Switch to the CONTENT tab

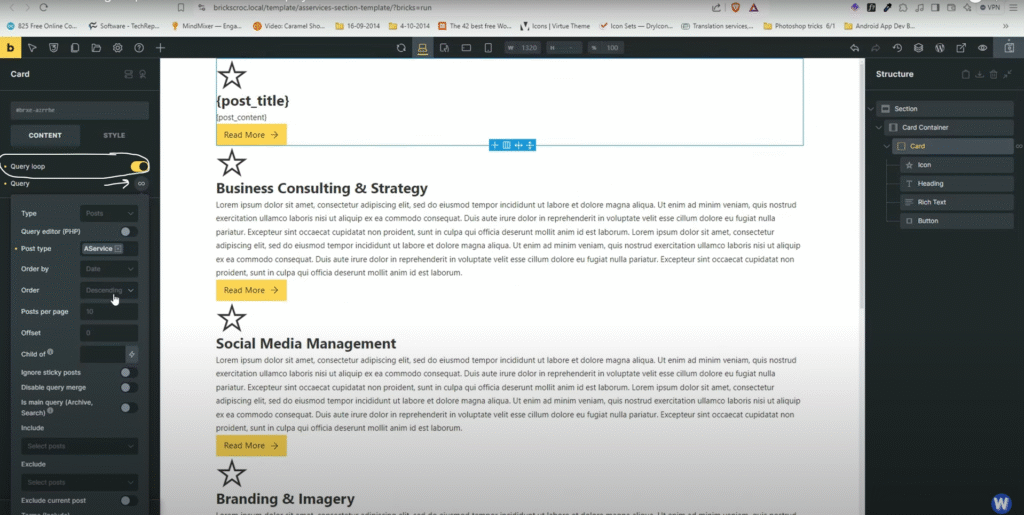pos(45,135)
